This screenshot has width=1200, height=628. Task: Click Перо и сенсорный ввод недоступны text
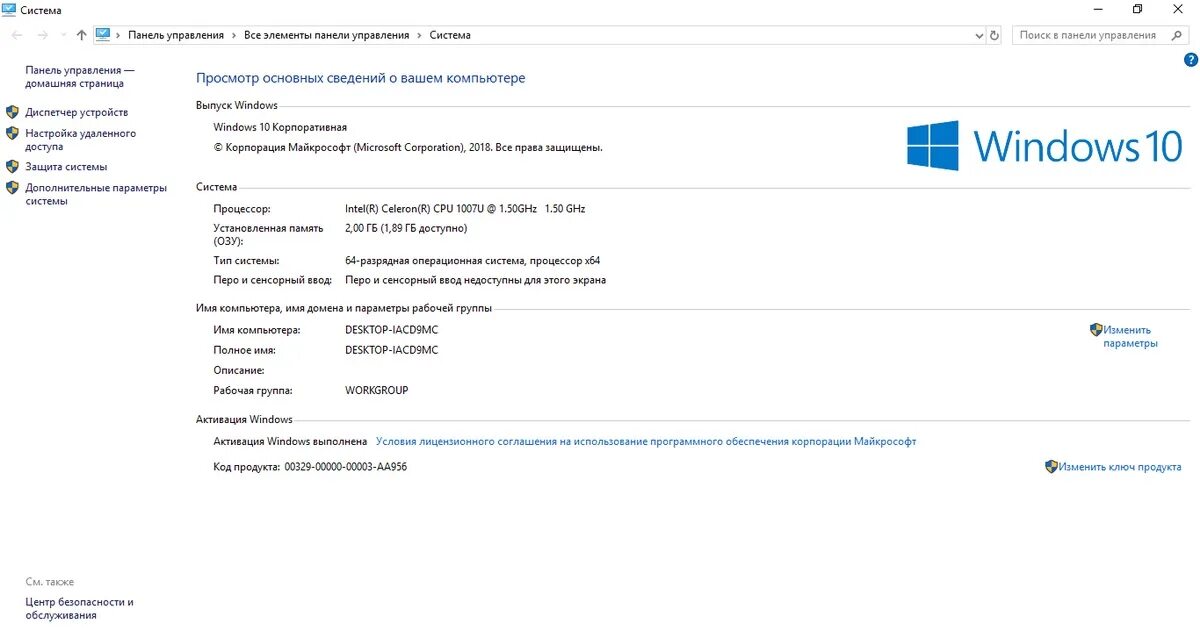point(475,280)
